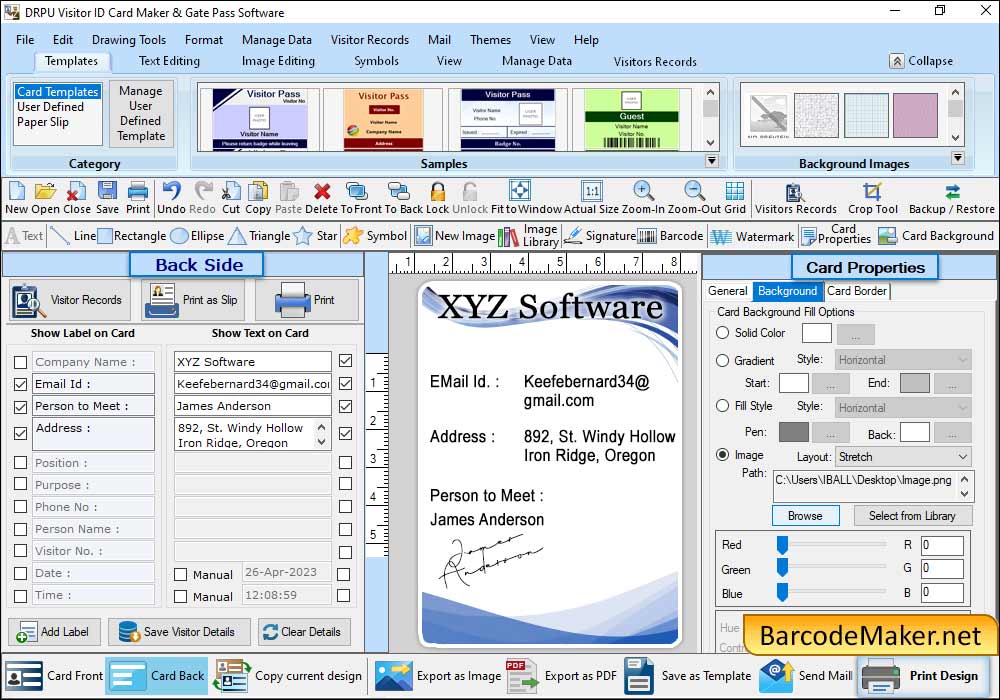Image resolution: width=1000 pixels, height=700 pixels.
Task: Click the Browse button for image path
Action: (x=805, y=516)
